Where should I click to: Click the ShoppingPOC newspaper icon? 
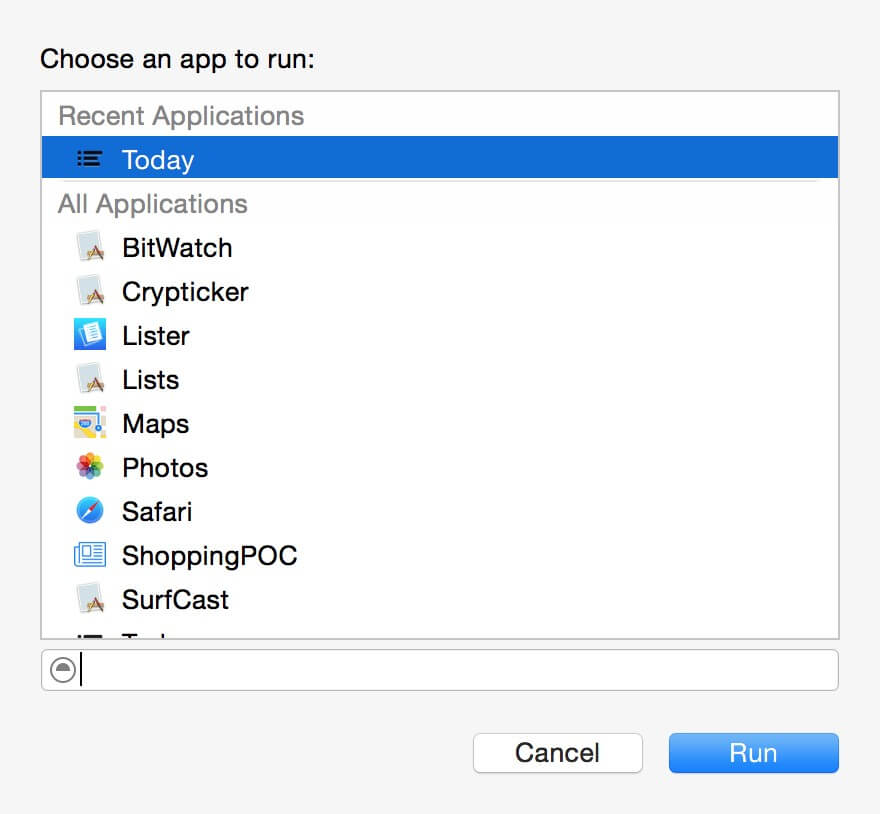point(90,555)
